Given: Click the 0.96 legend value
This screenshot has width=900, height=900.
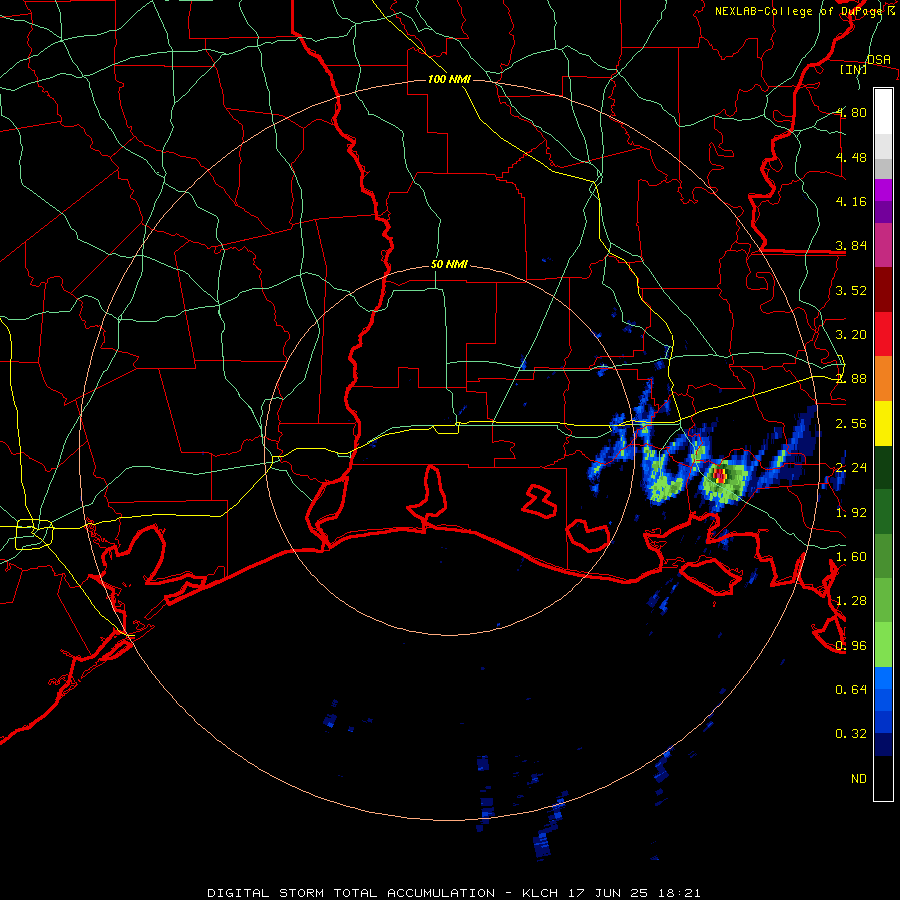Looking at the screenshot, I should click(x=851, y=646).
